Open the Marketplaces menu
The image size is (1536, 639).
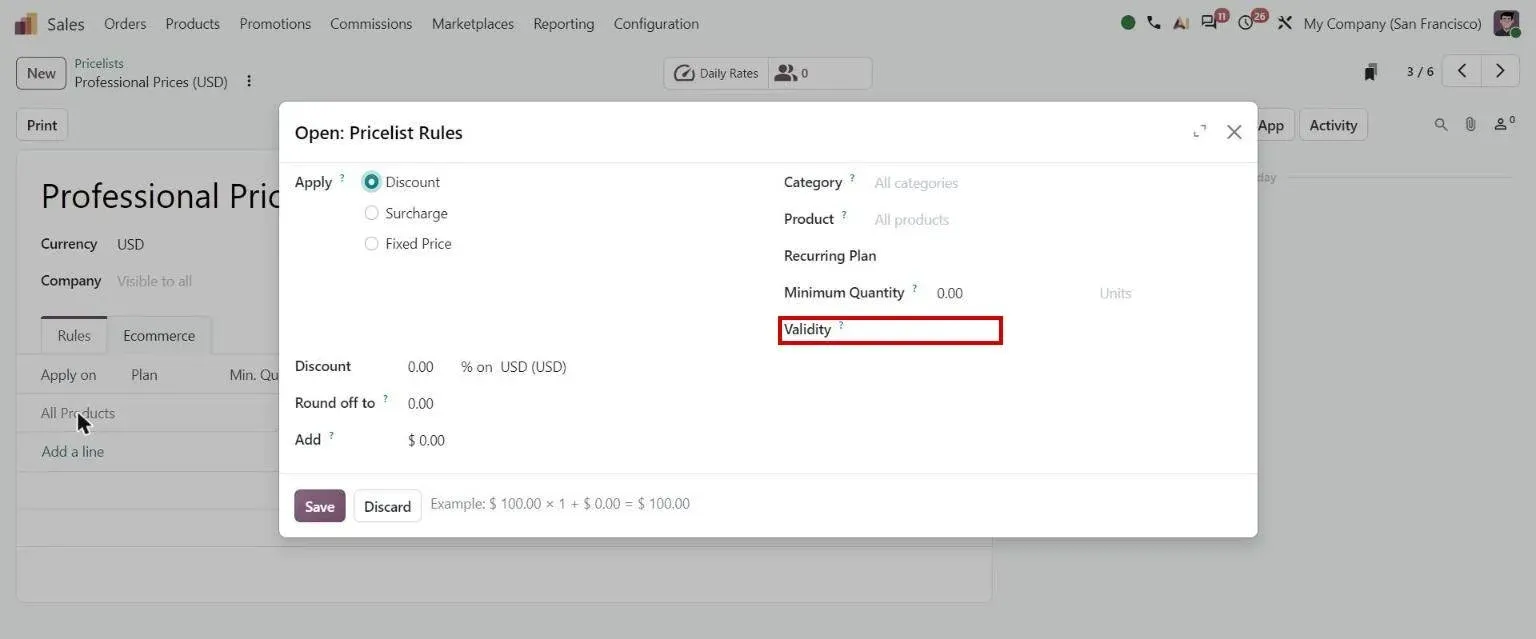click(x=473, y=23)
